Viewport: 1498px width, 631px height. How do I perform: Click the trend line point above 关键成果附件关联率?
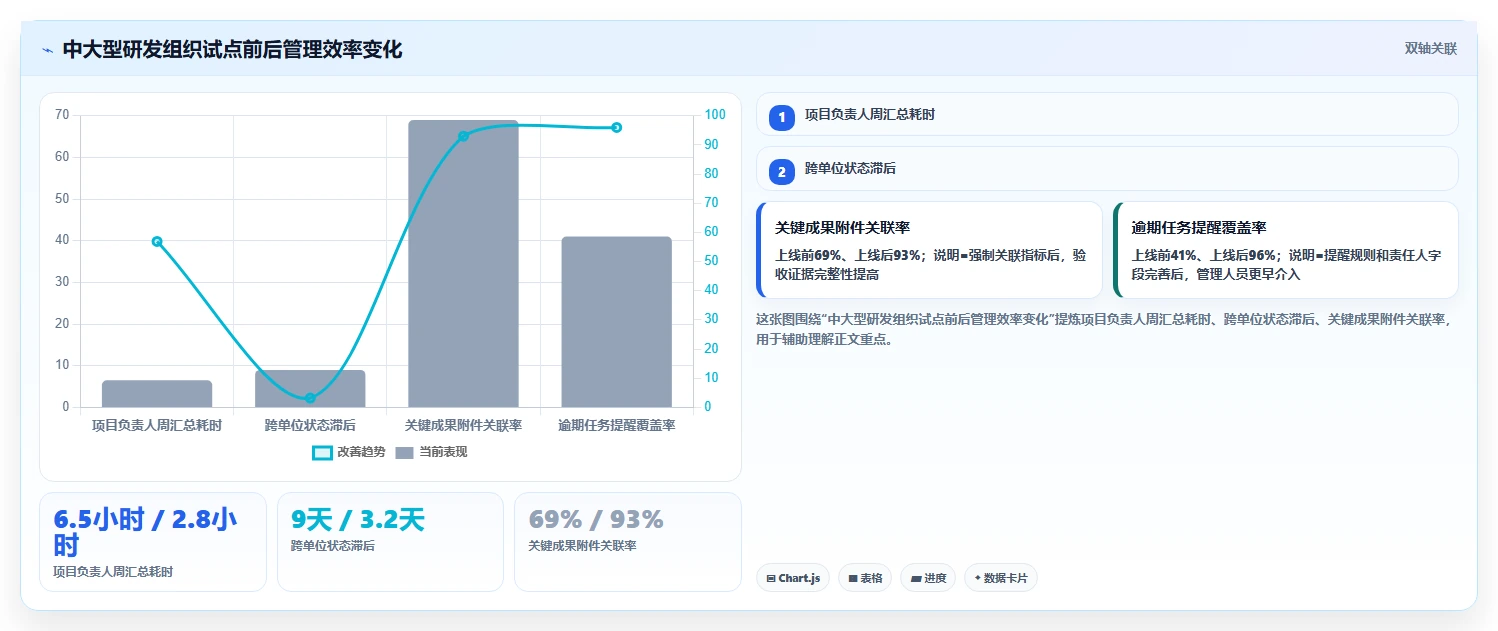(x=463, y=136)
